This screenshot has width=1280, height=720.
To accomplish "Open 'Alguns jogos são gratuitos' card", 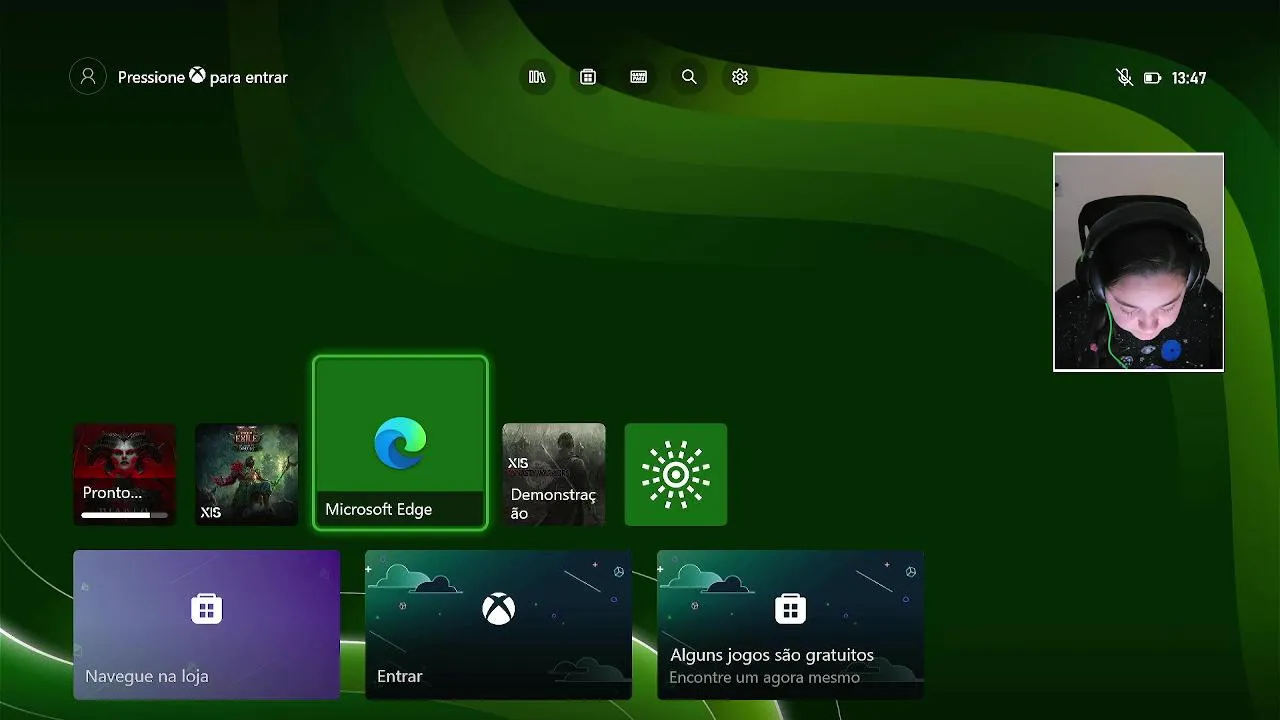I will 790,625.
